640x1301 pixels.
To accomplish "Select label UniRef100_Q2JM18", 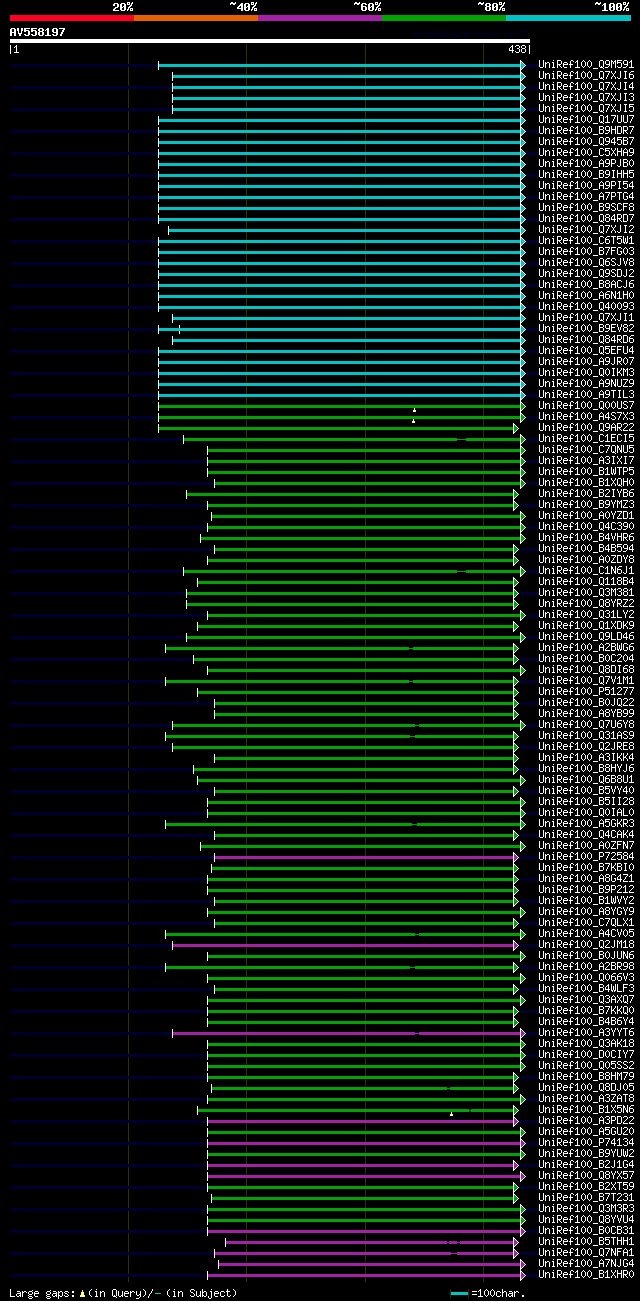I will (586, 945).
